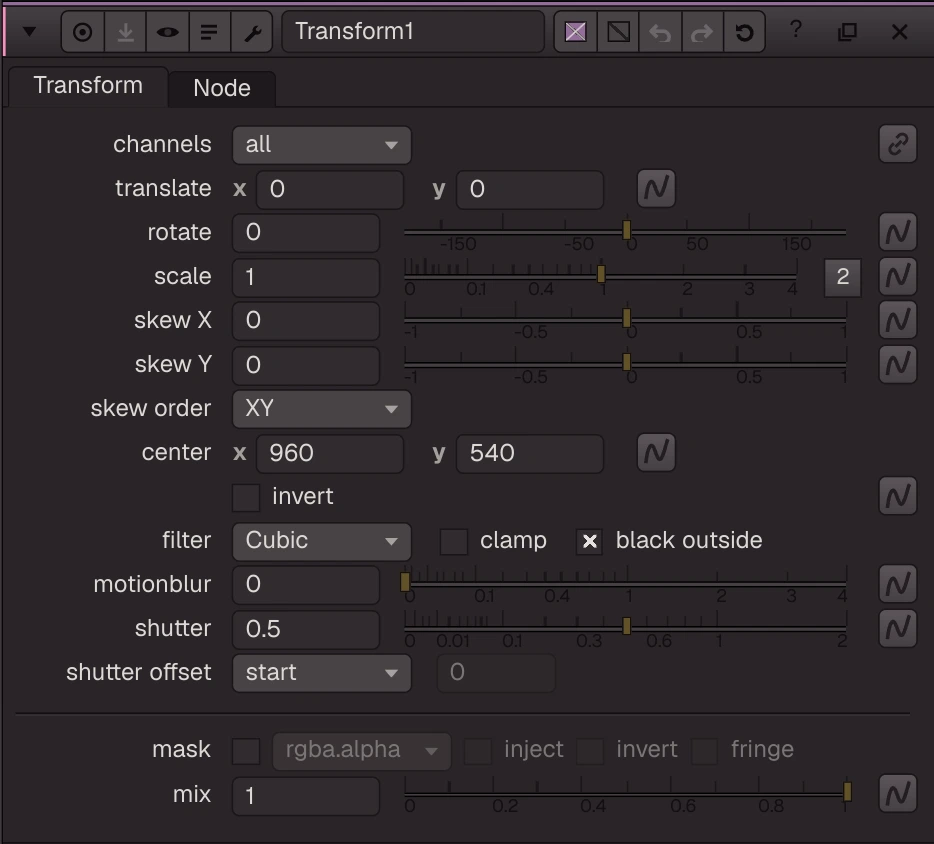
Task: Adjust the mix slider handle
Action: coord(847,792)
